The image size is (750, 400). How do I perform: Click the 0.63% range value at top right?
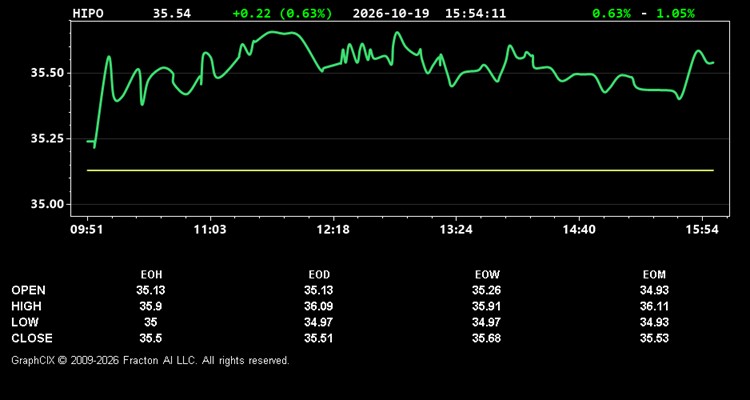611,13
